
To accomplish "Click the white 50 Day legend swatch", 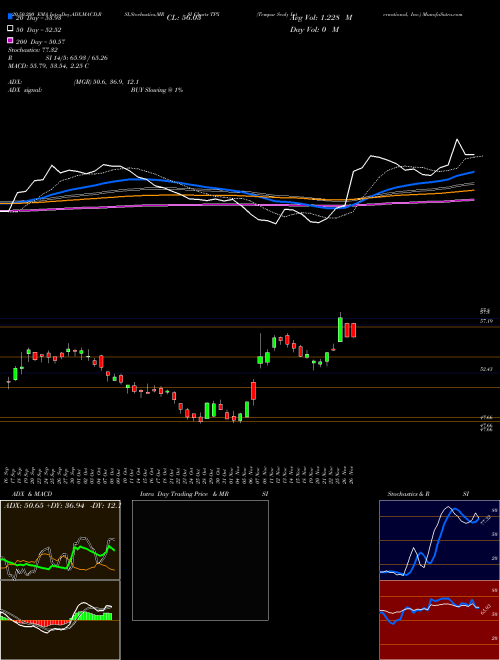I will pos(10,29).
